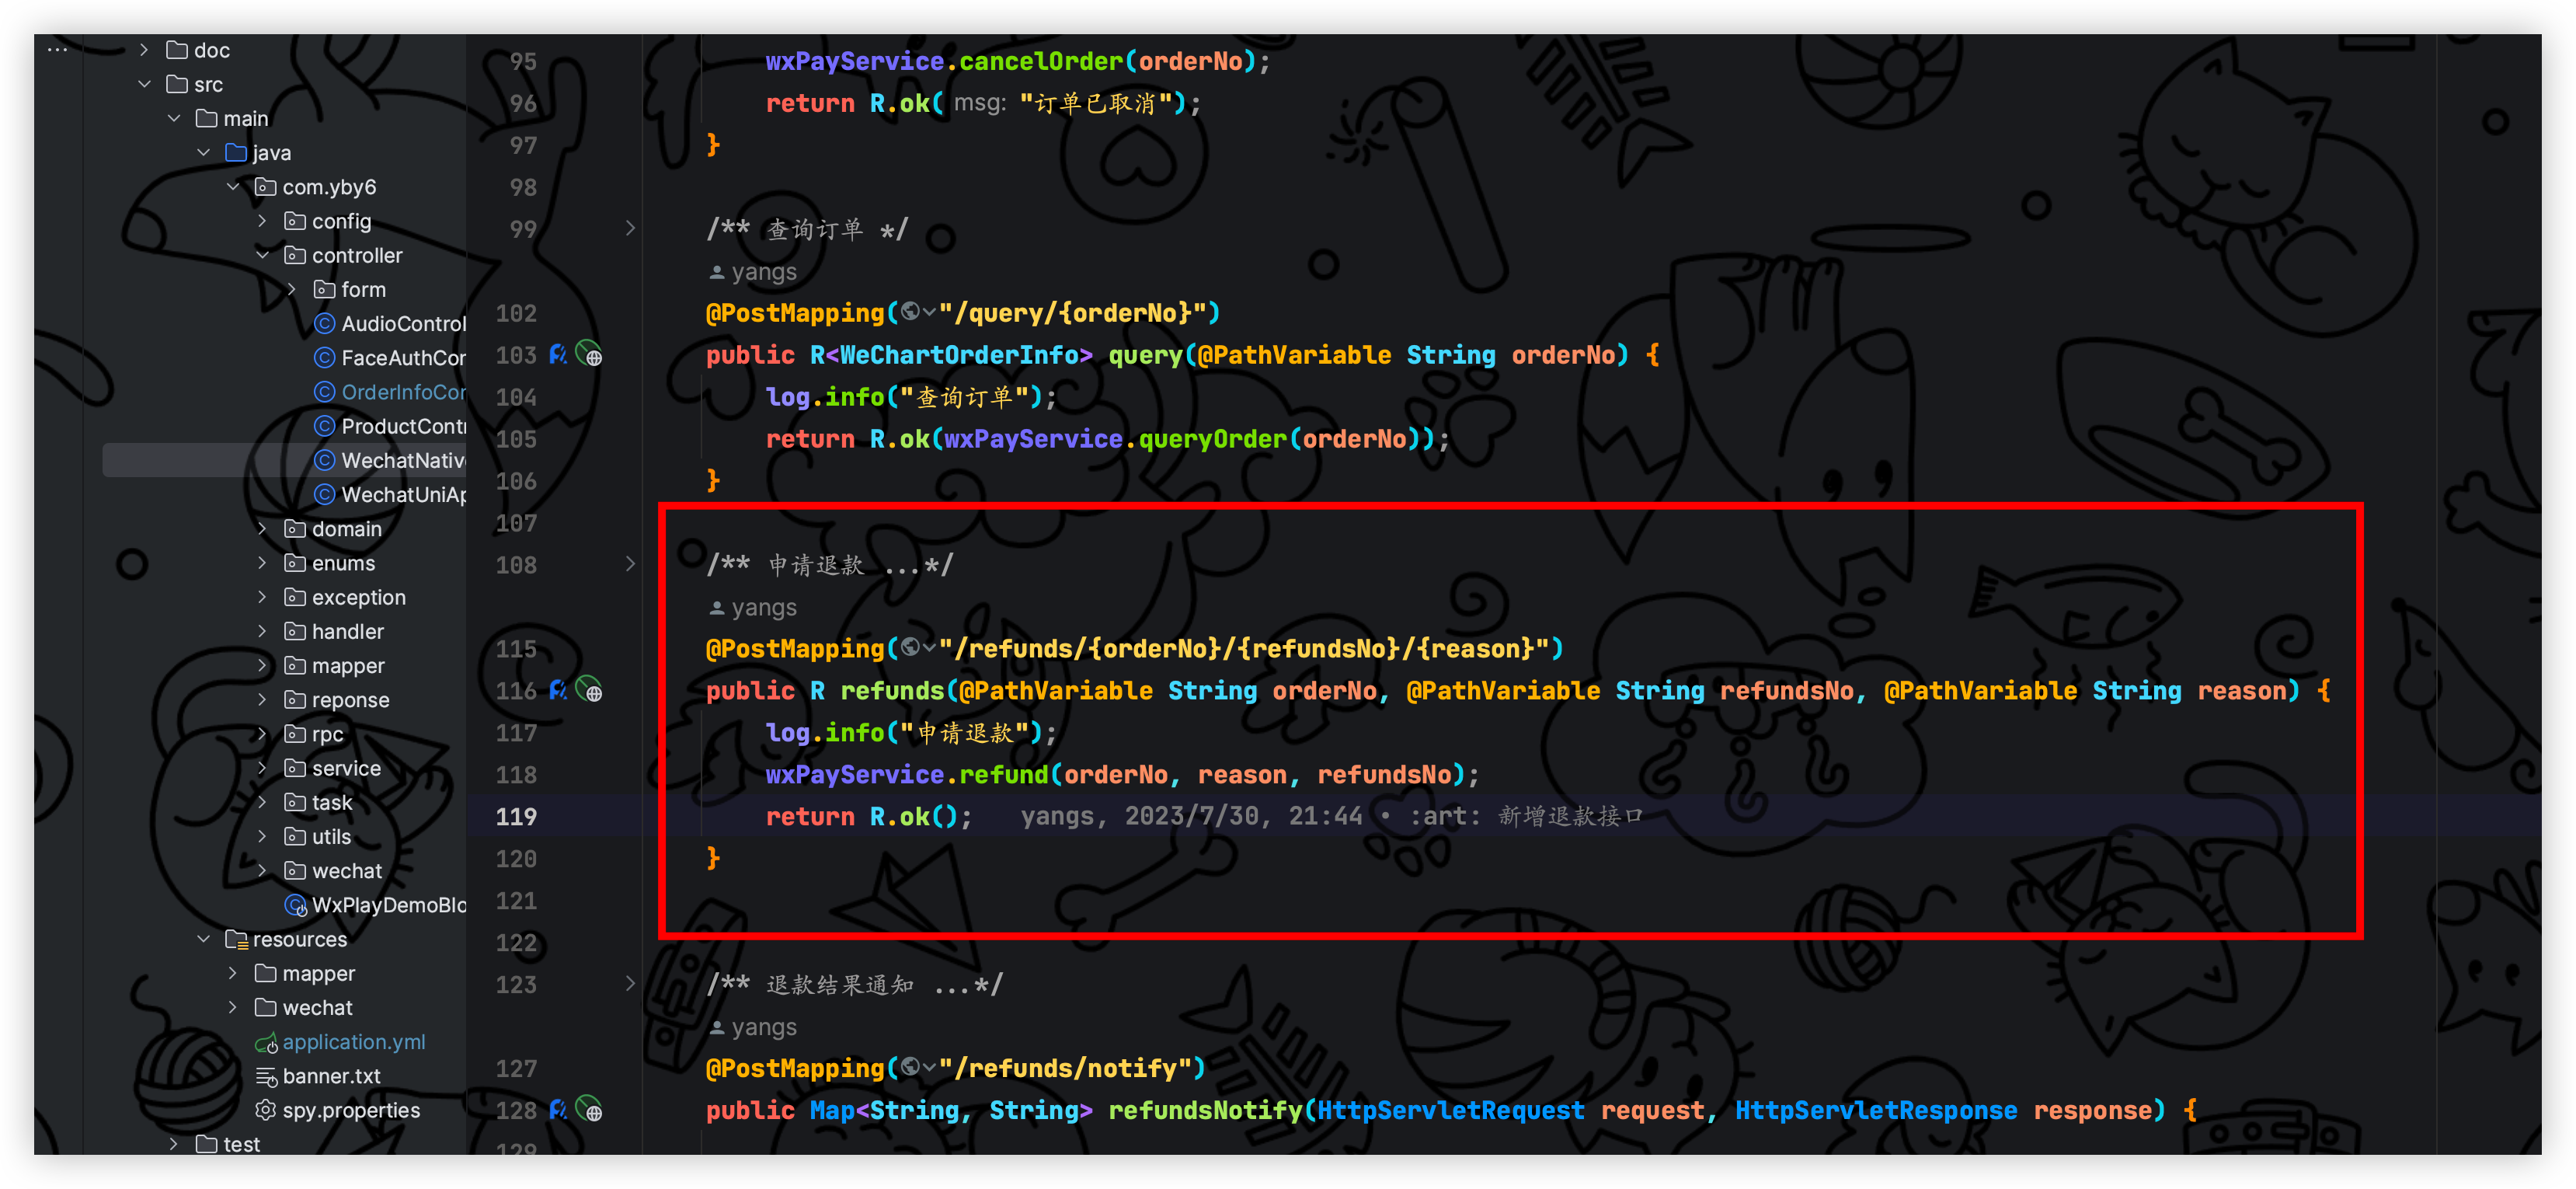2576x1189 pixels.
Task: Click the Spring web endpoint gutter icon at line 128
Action: 590,1110
